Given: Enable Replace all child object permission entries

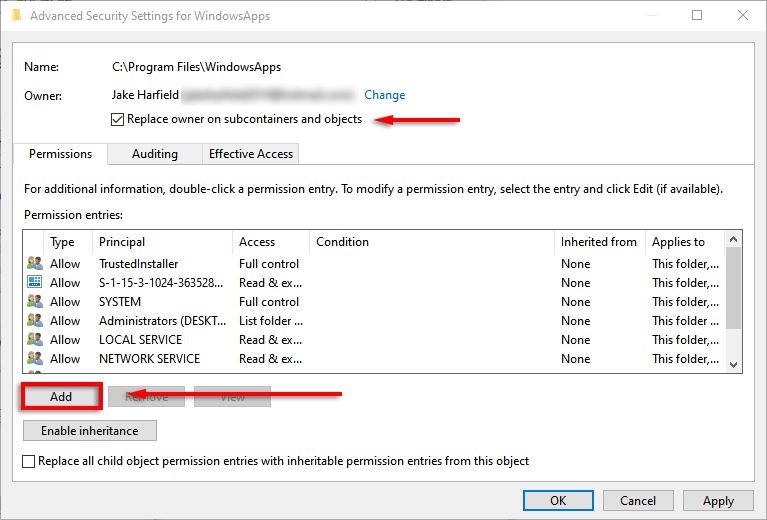Looking at the screenshot, I should [x=29, y=461].
